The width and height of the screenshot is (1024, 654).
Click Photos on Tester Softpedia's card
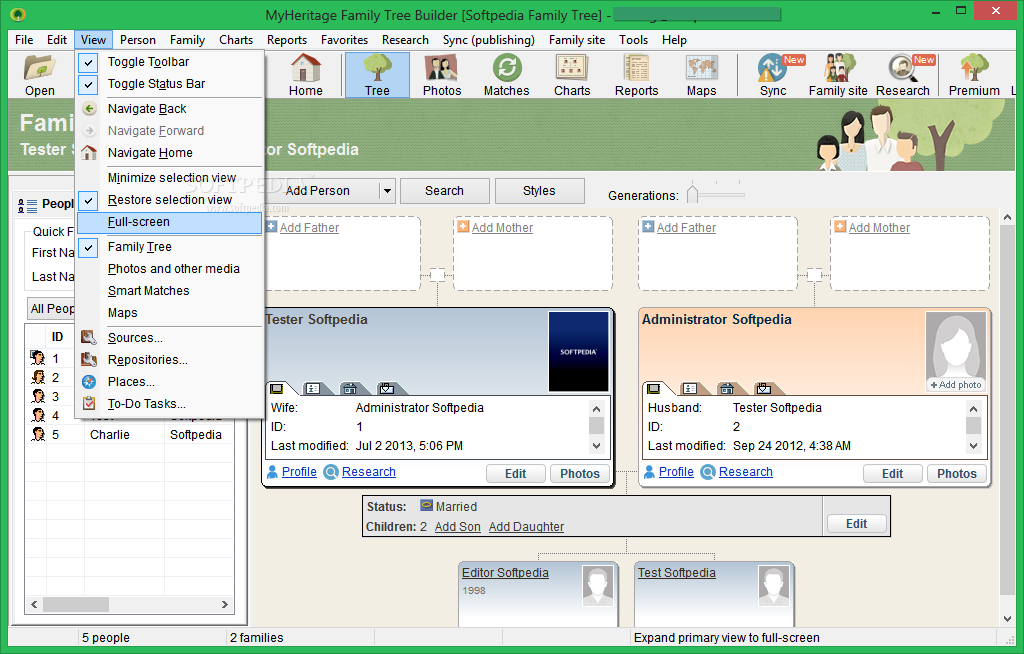point(579,474)
